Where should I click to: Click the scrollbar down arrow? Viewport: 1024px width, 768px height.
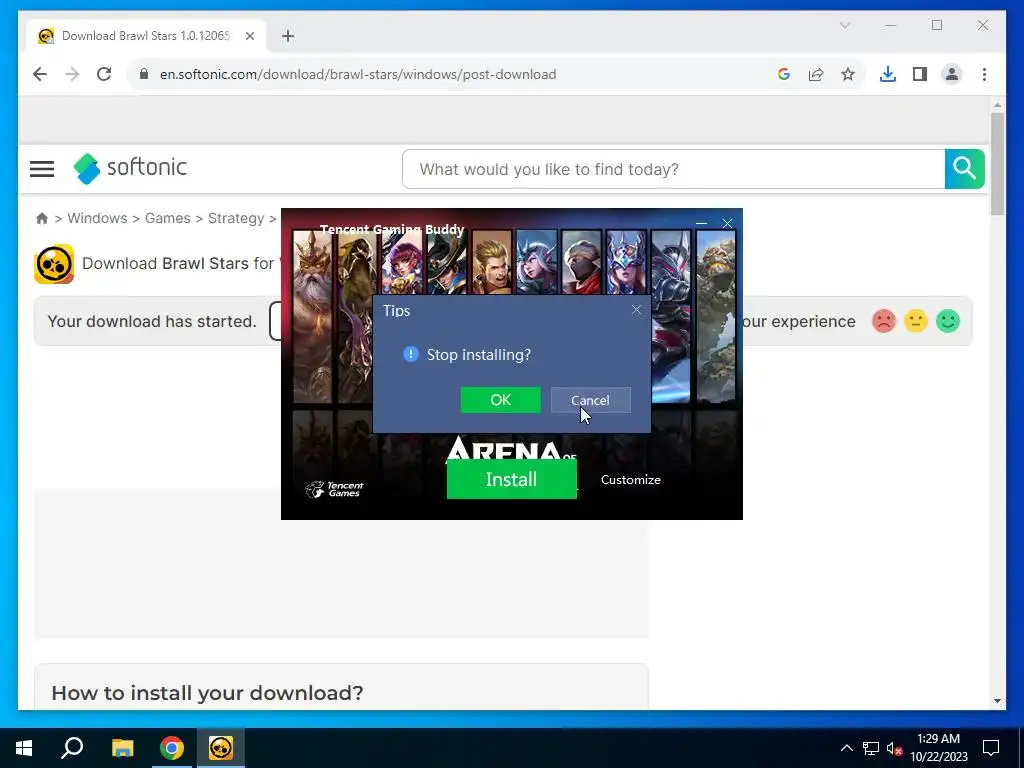tap(997, 701)
